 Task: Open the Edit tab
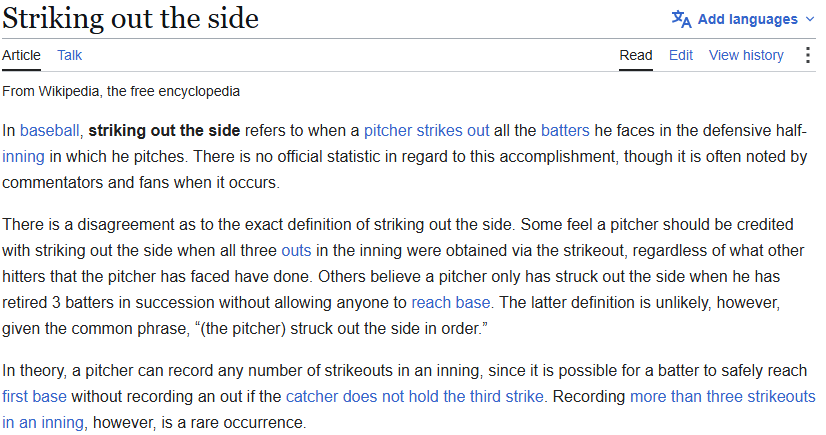tap(681, 55)
